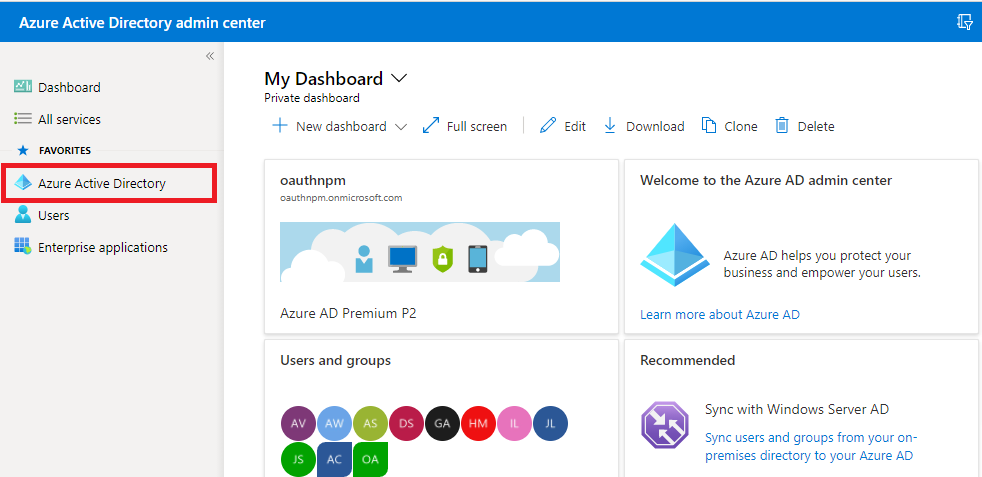This screenshot has width=982, height=477.
Task: Click the oauthnpm tenant banner image
Action: pyautogui.click(x=420, y=251)
